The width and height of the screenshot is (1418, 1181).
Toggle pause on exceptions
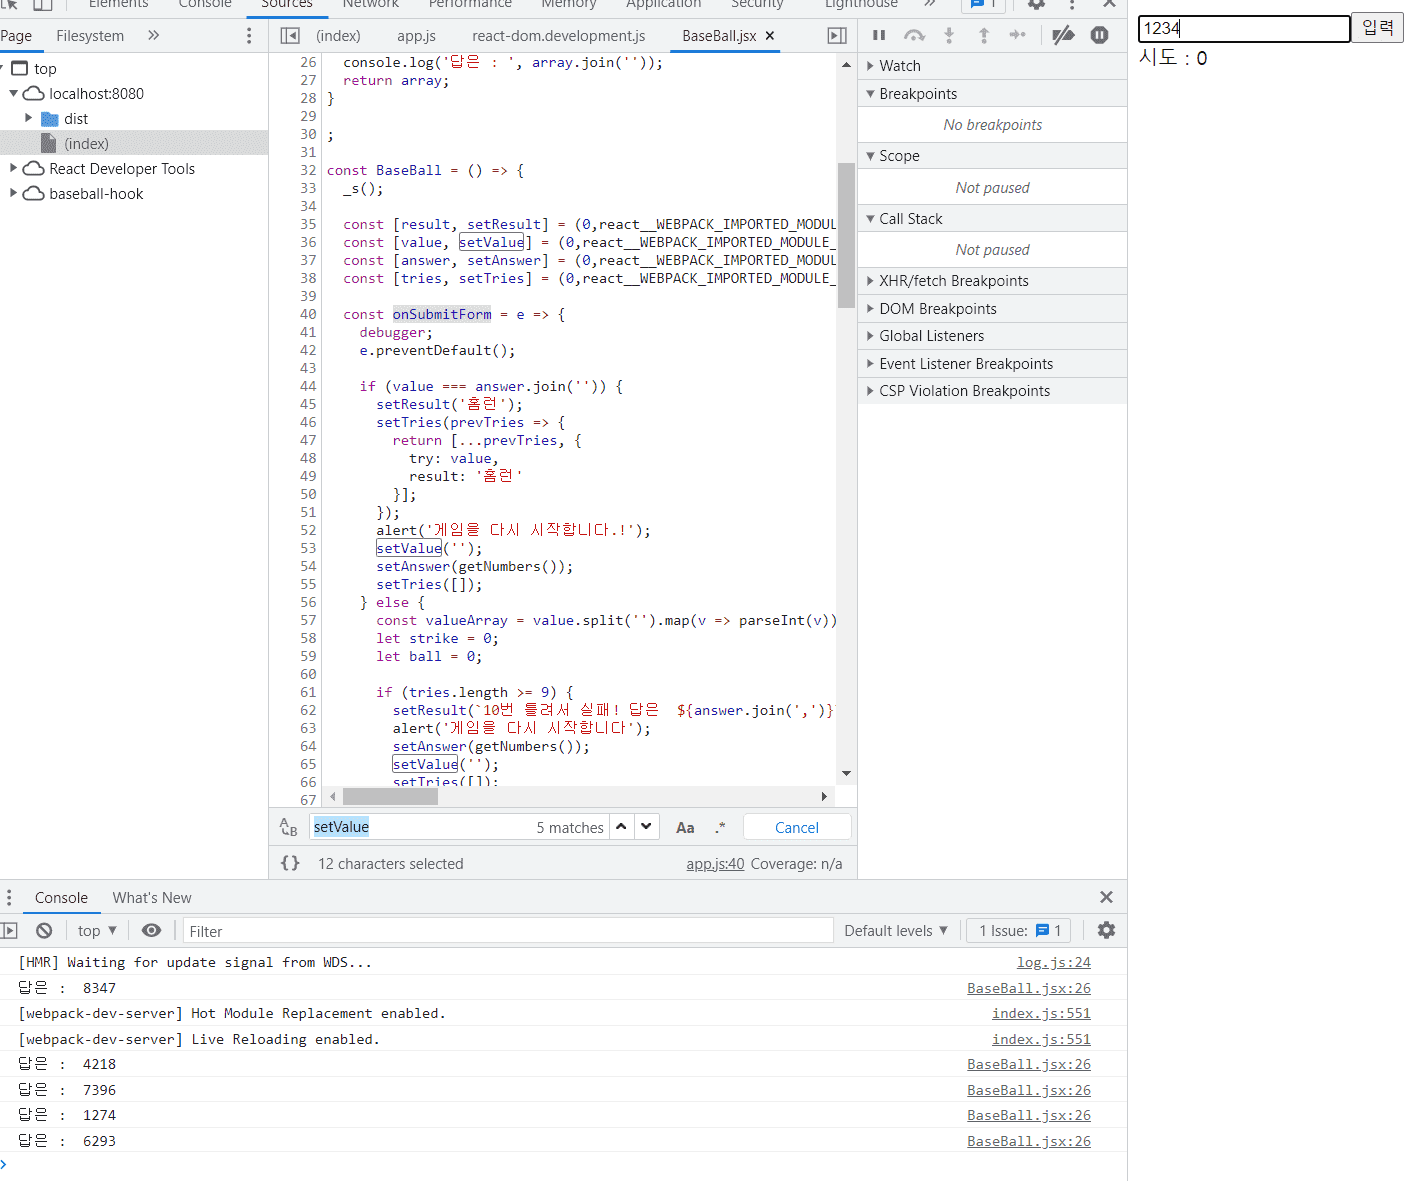click(x=1099, y=36)
